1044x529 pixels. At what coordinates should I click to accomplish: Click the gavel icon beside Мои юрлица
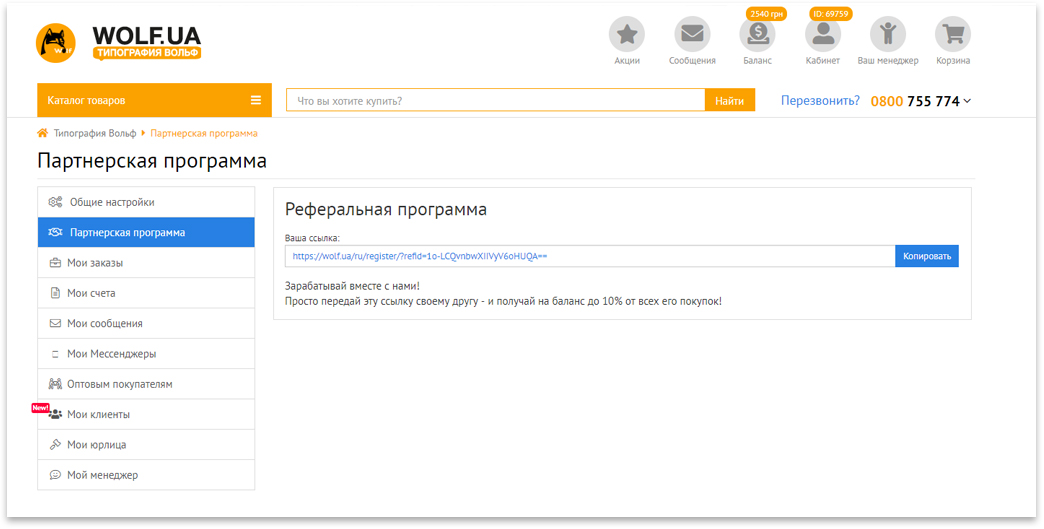[55, 444]
